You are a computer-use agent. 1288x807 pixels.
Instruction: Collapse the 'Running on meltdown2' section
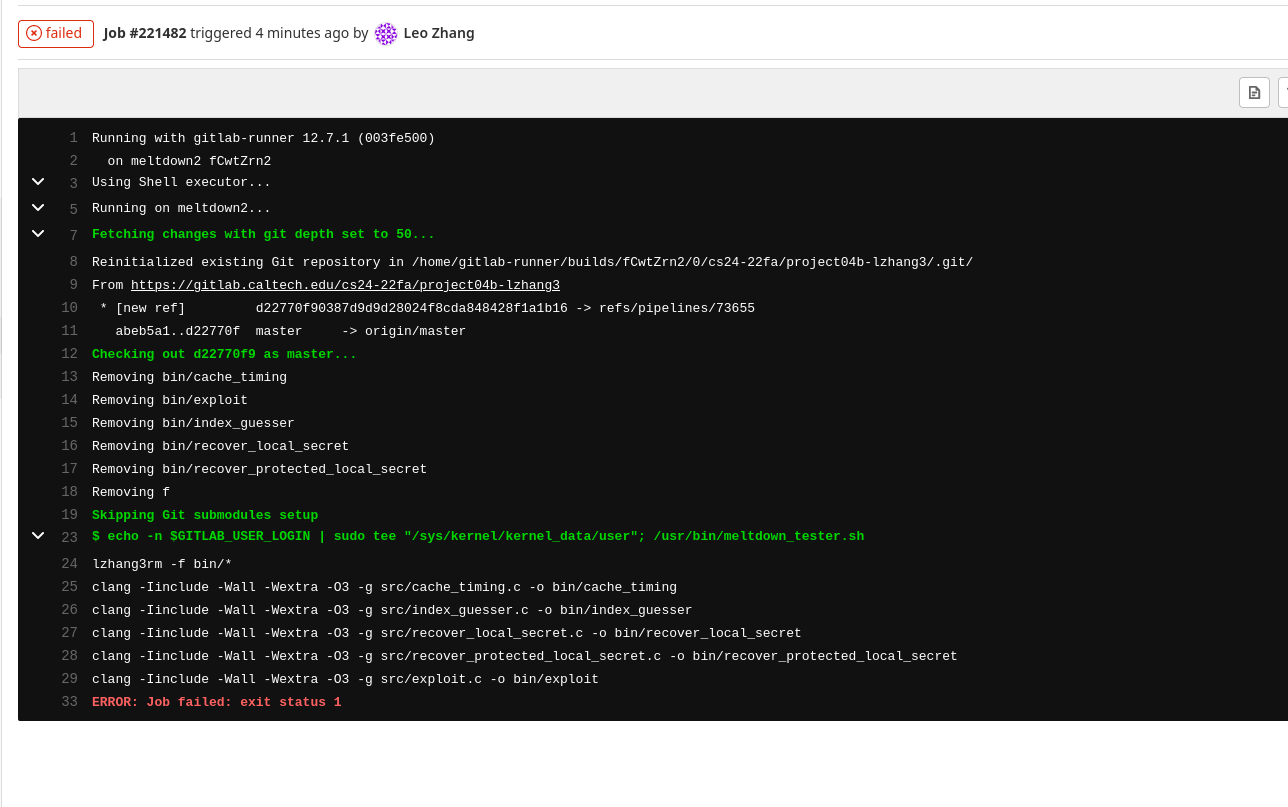[x=38, y=208]
